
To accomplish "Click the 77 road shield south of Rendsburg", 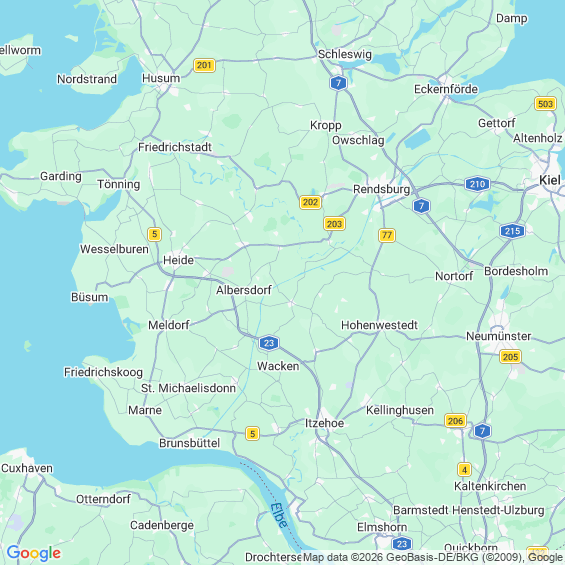I will [387, 235].
